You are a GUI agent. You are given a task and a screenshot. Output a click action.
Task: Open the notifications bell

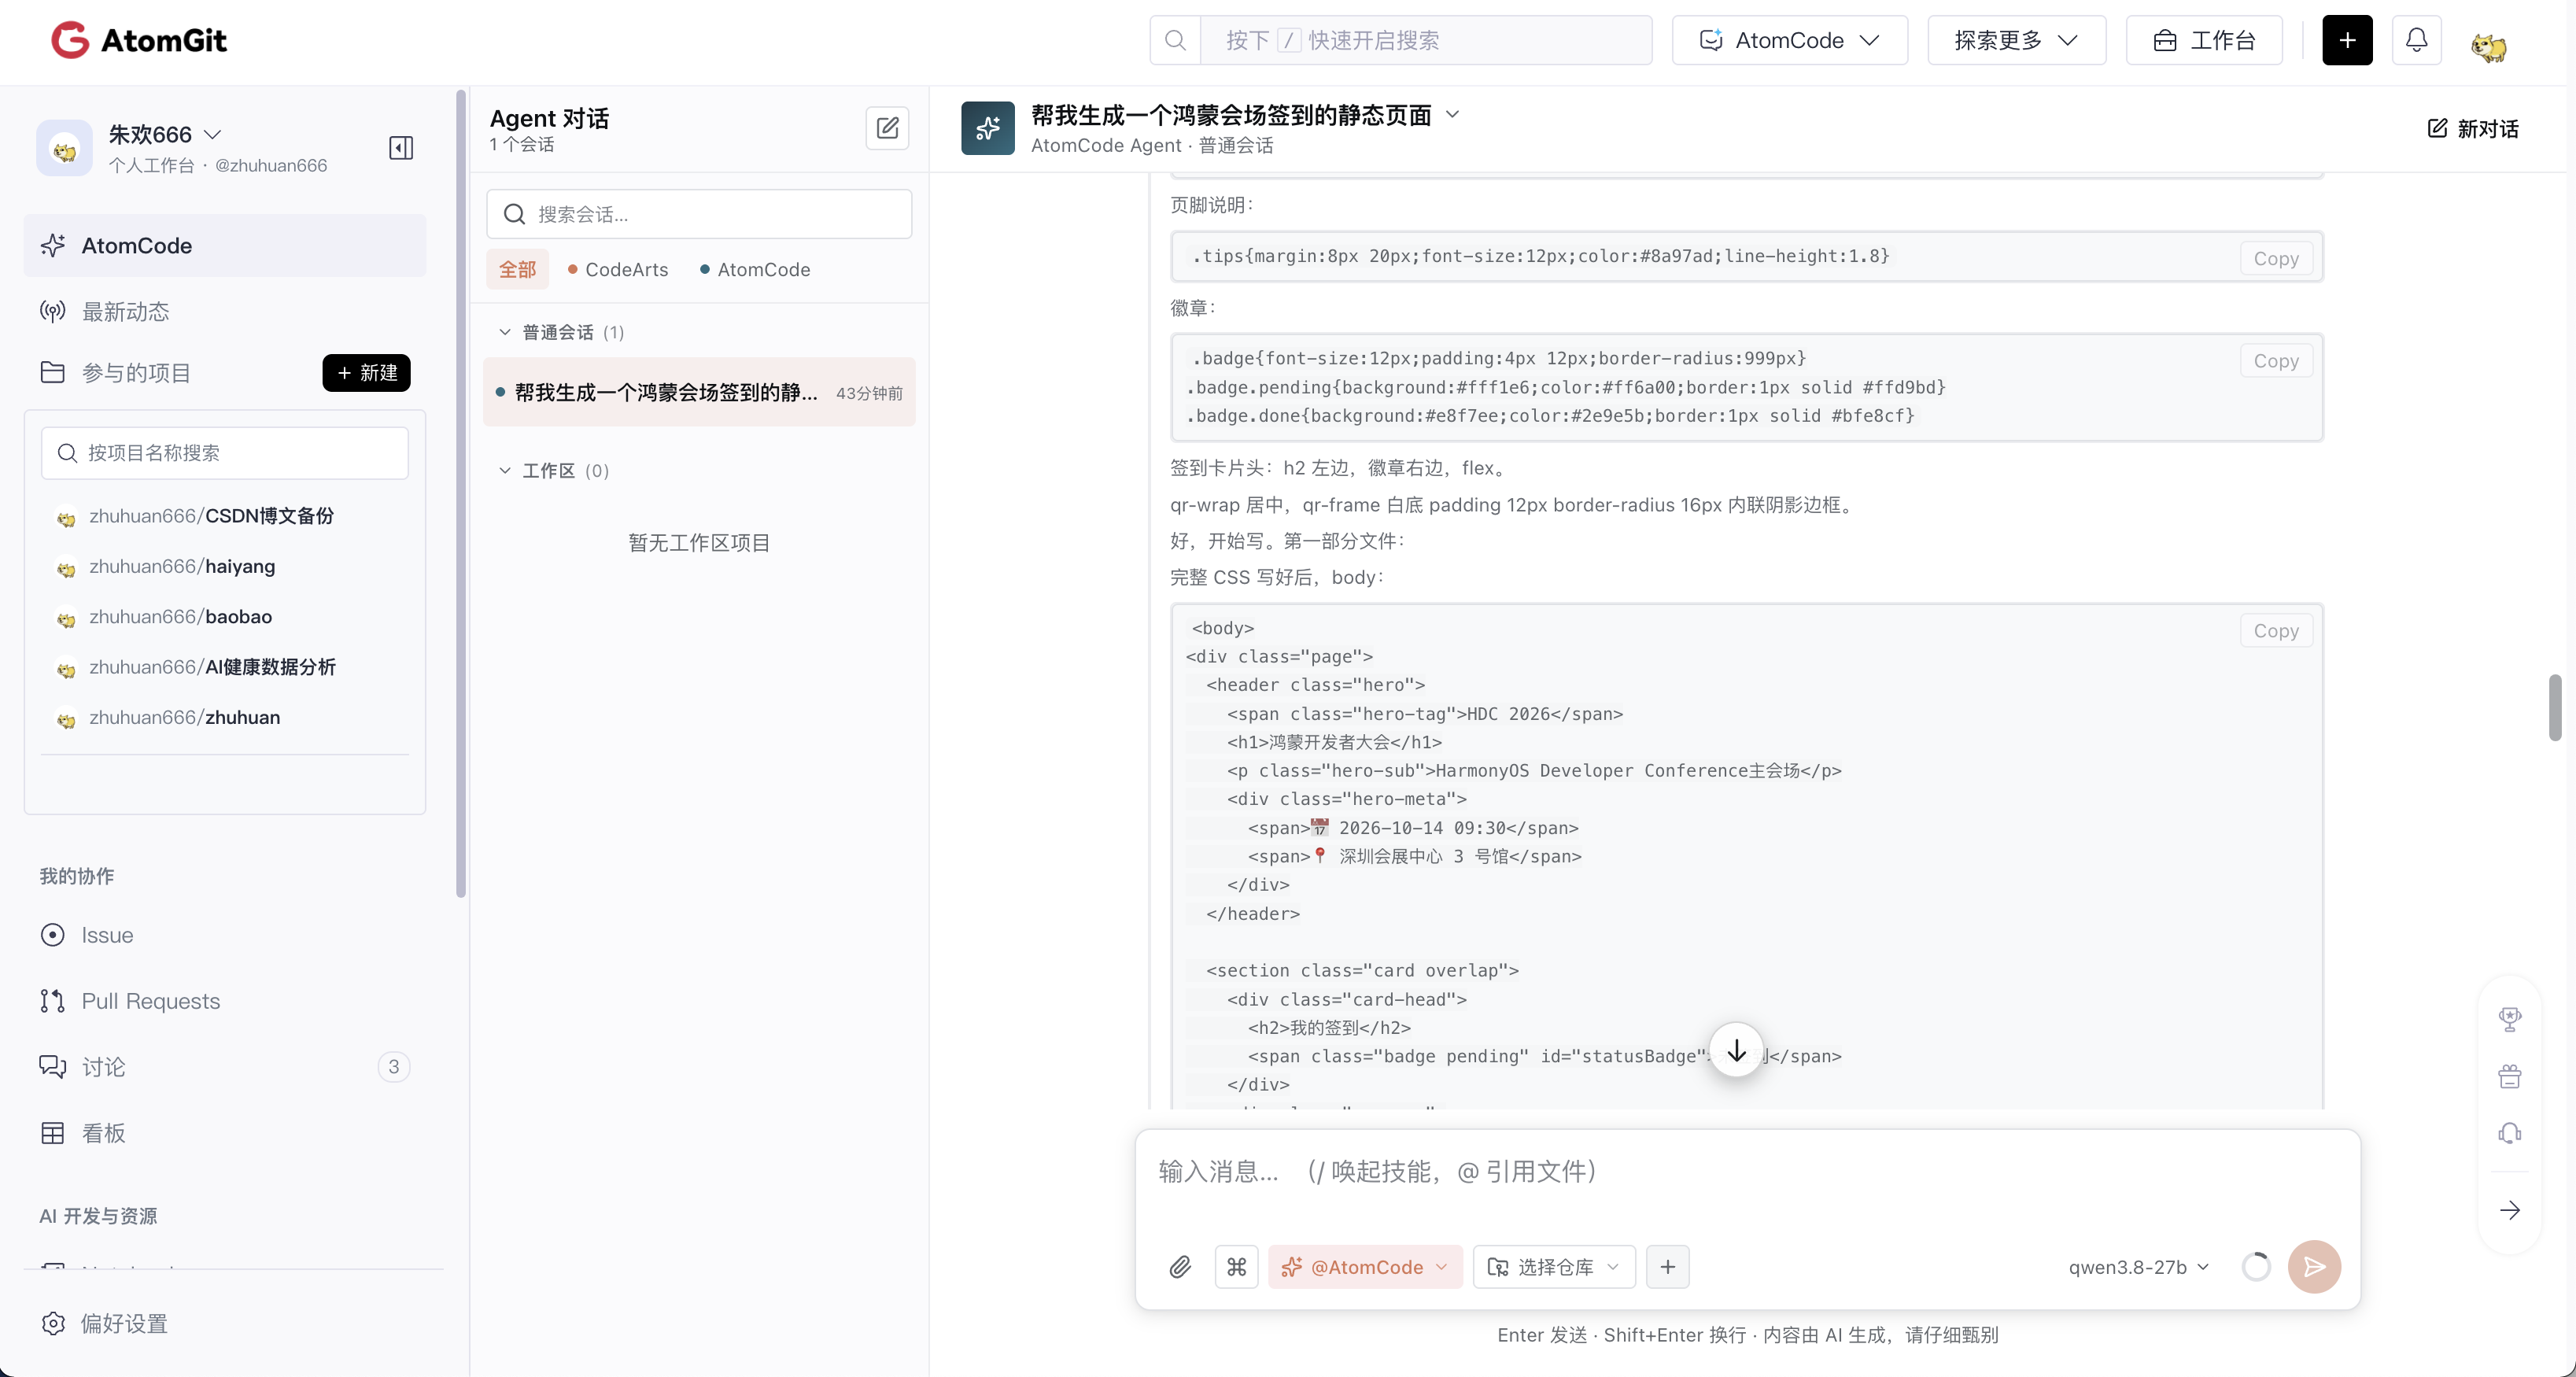[x=2416, y=40]
